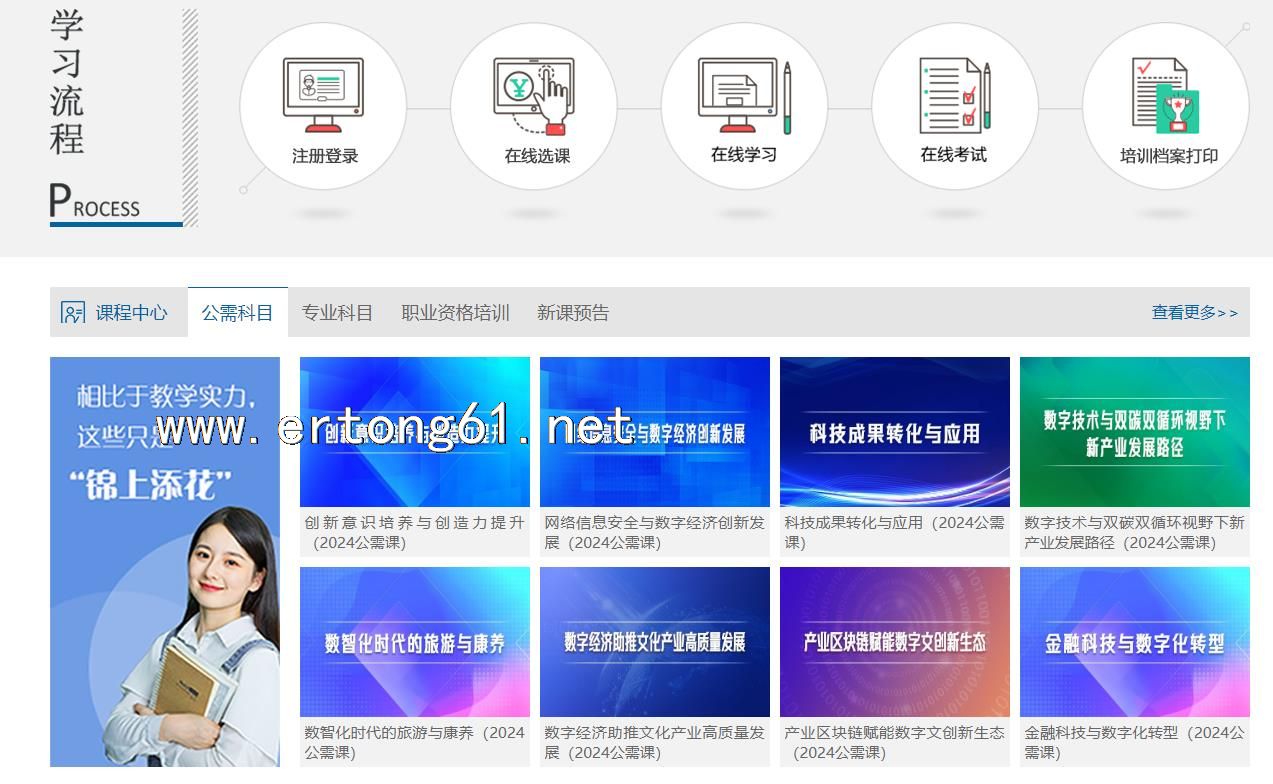1273x784 pixels.
Task: Click the 网络信息安全与数字经济创新发展 title link
Action: [655, 532]
